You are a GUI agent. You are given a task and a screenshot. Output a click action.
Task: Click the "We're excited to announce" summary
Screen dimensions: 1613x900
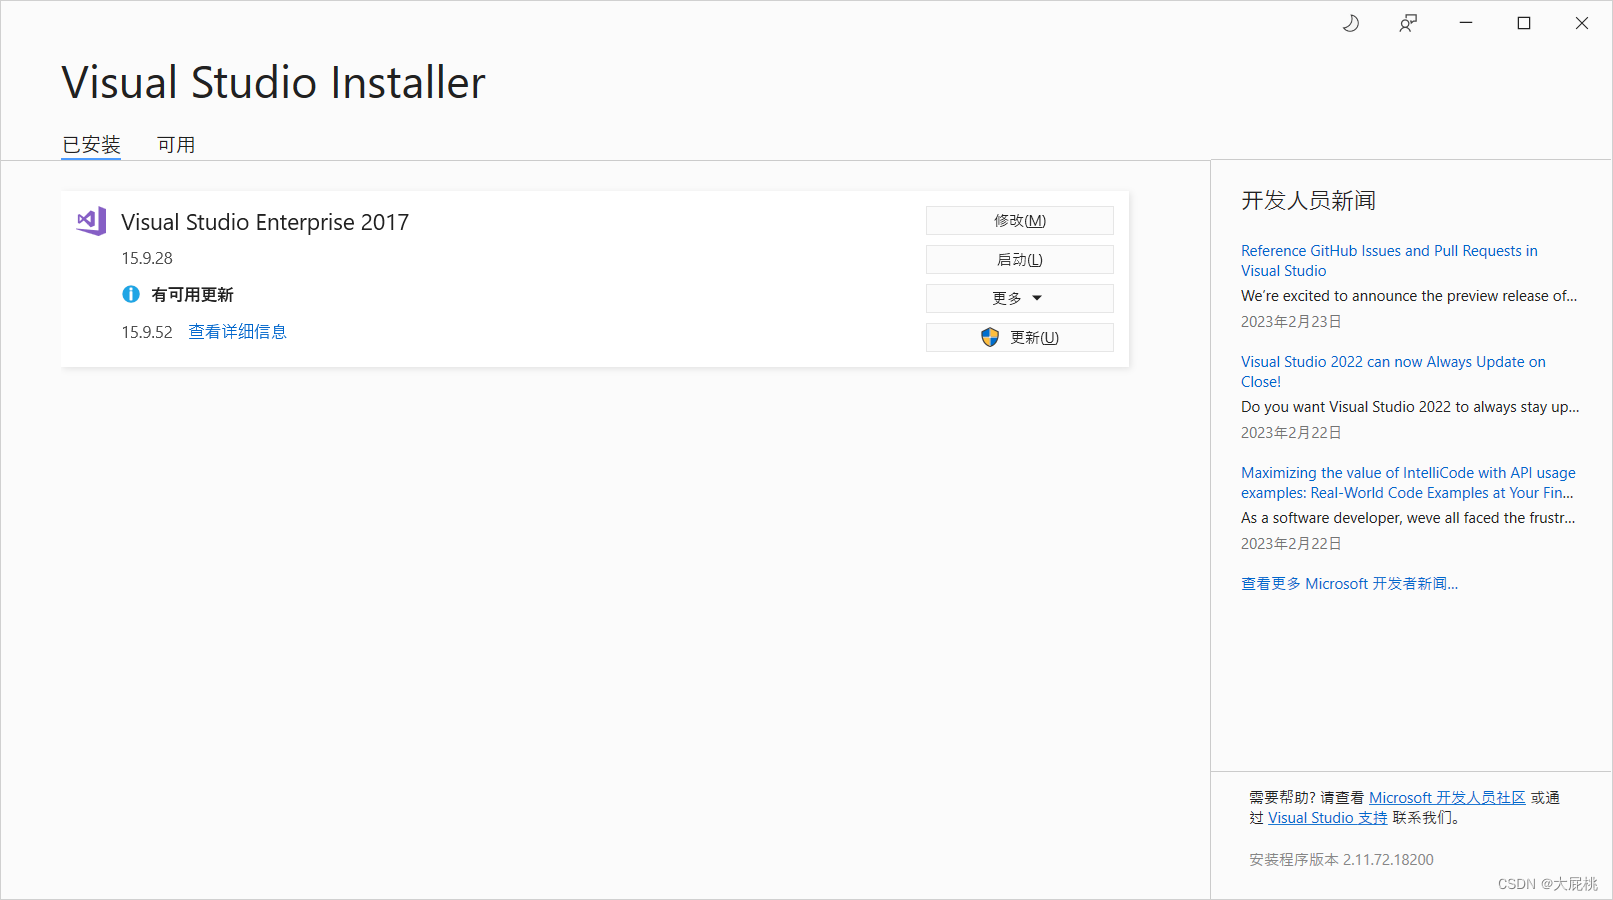coord(1409,296)
